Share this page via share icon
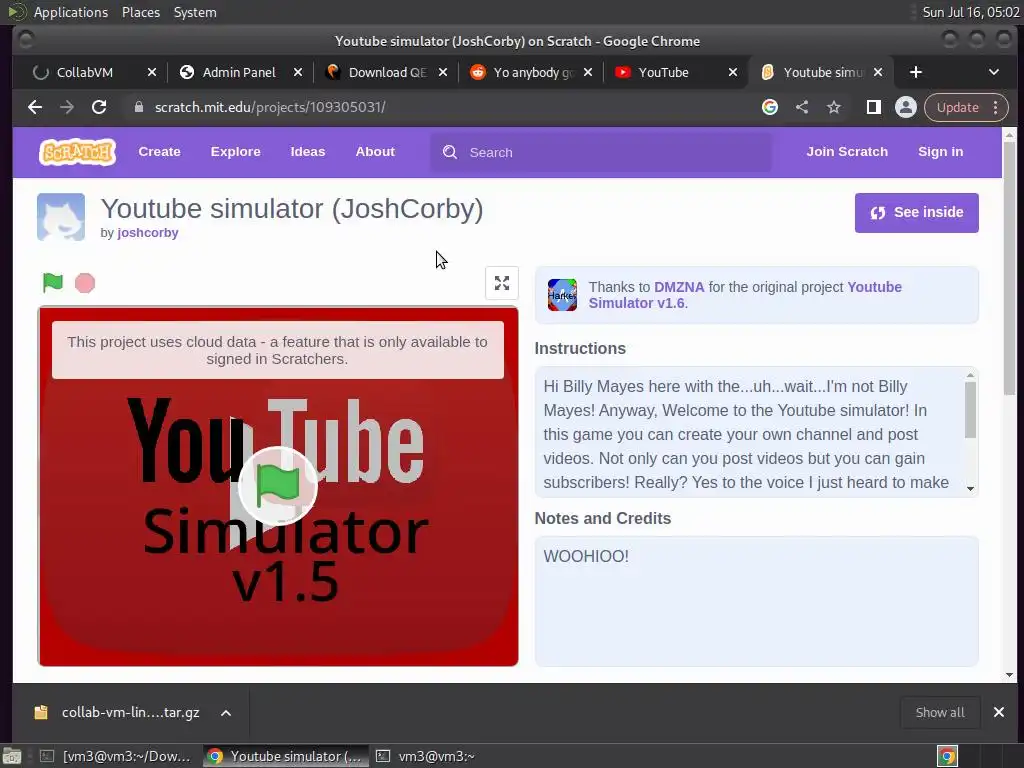 802,107
